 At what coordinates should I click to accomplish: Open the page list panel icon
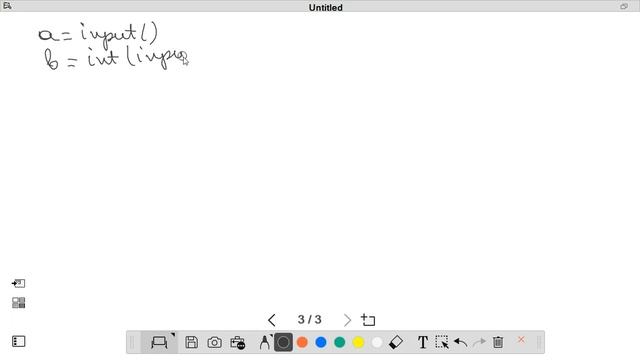tap(18, 341)
